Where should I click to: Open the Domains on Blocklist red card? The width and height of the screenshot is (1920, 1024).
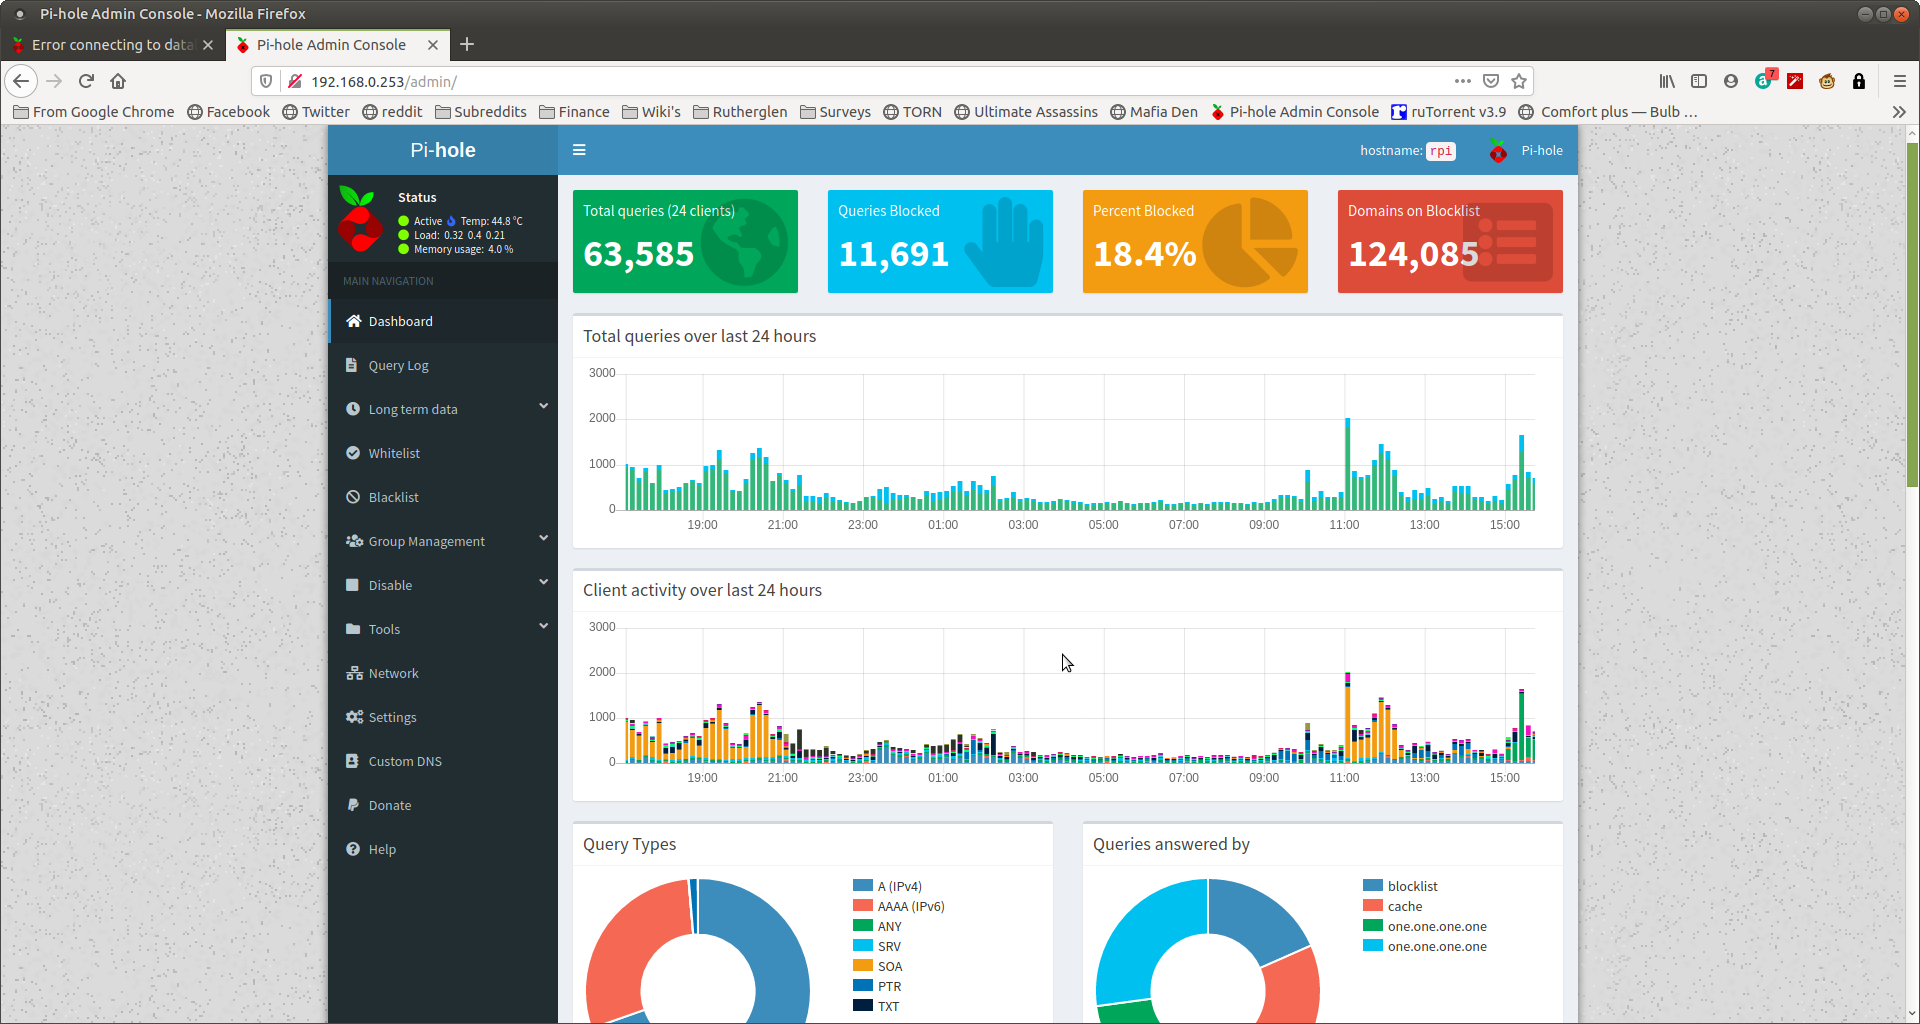coord(1450,241)
